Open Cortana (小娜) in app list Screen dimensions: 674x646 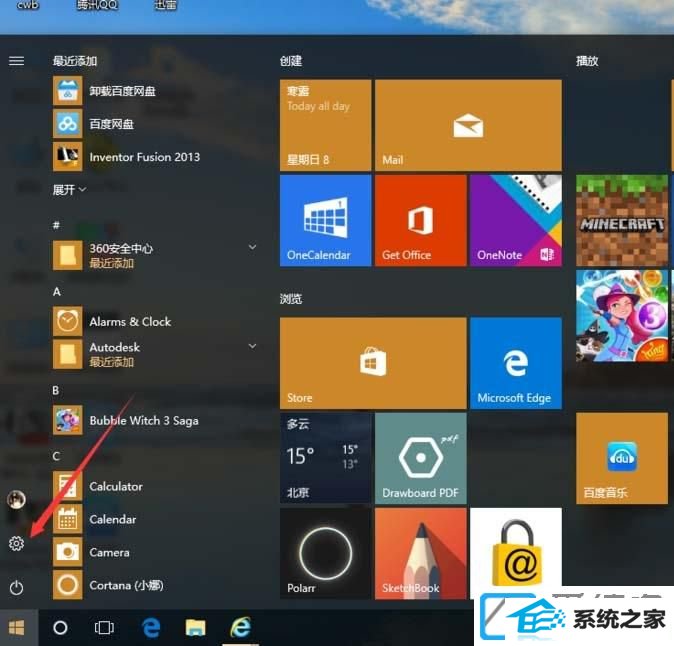point(156,585)
